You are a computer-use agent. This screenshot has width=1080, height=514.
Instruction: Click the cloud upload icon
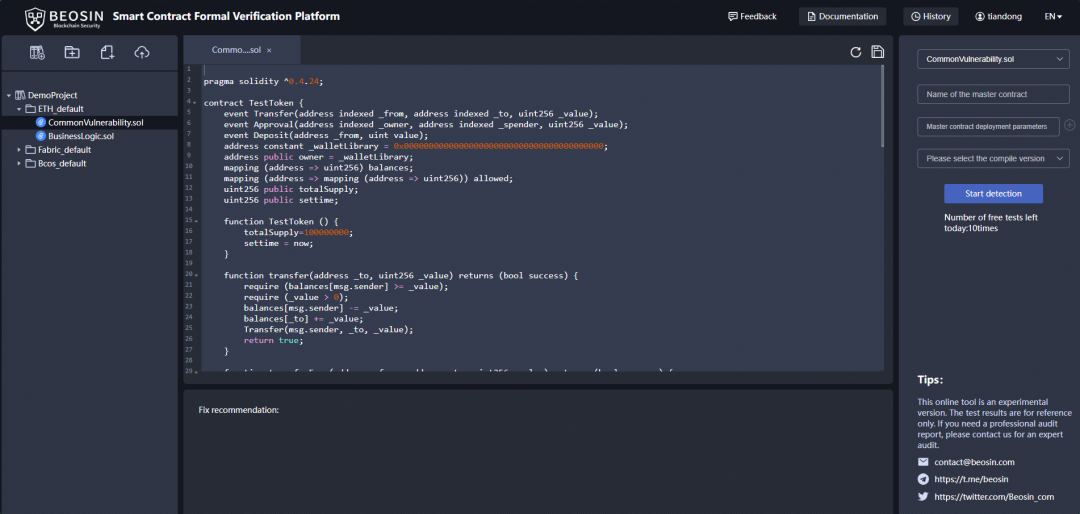pos(141,52)
